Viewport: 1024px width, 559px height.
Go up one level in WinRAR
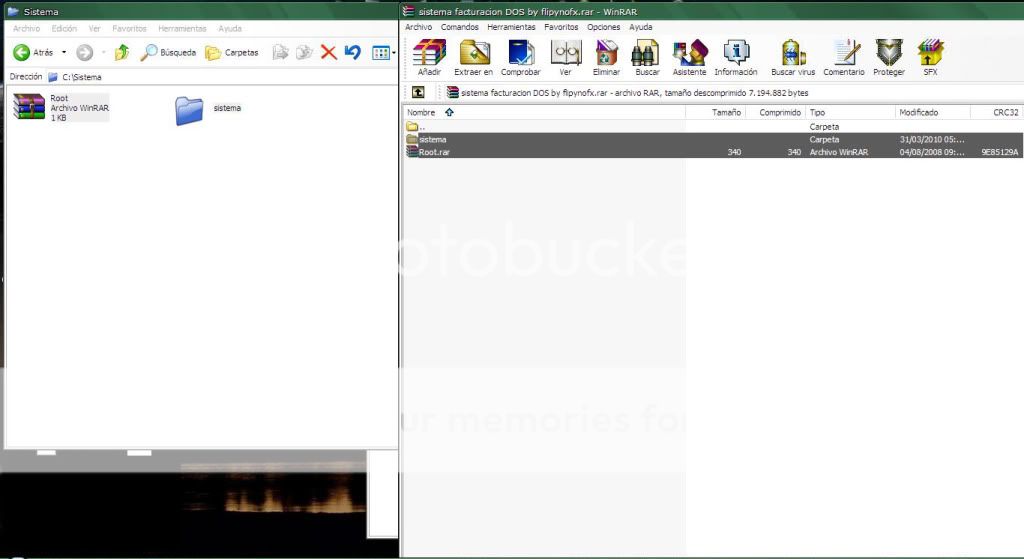point(418,93)
